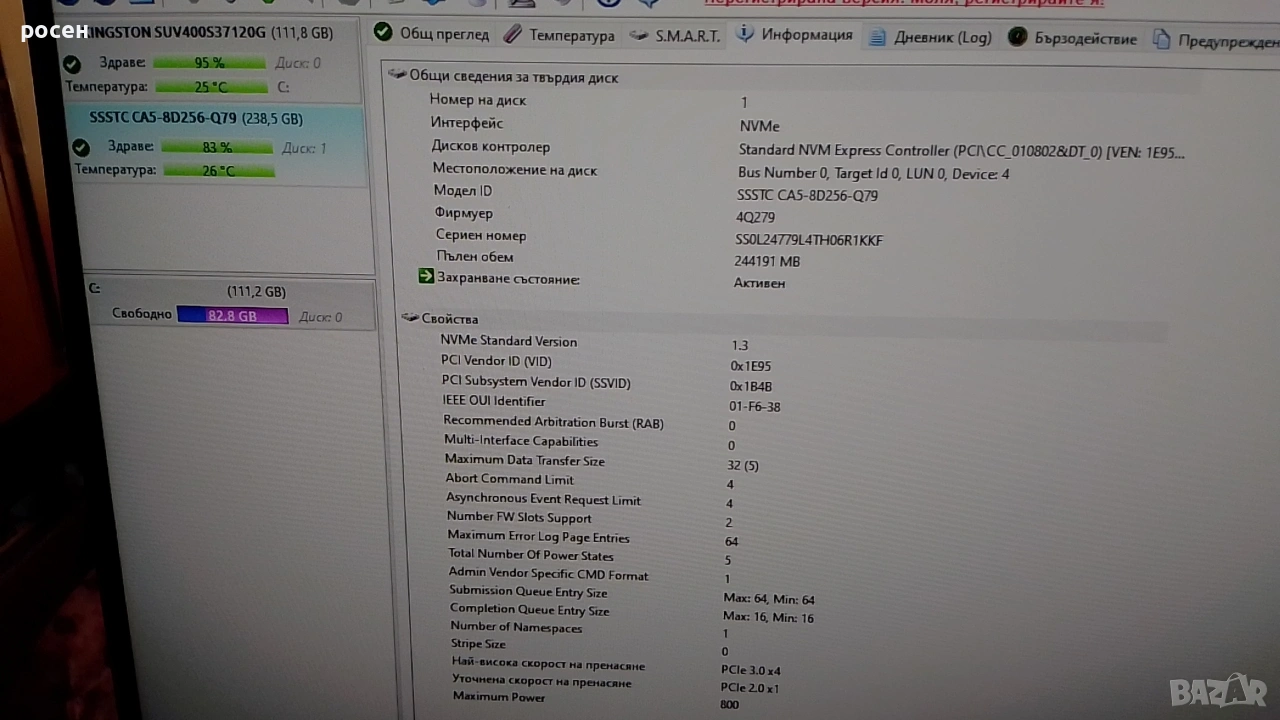Click the 'NVMe Standard Version' label
Viewport: 1280px width, 720px height.
[x=508, y=341]
